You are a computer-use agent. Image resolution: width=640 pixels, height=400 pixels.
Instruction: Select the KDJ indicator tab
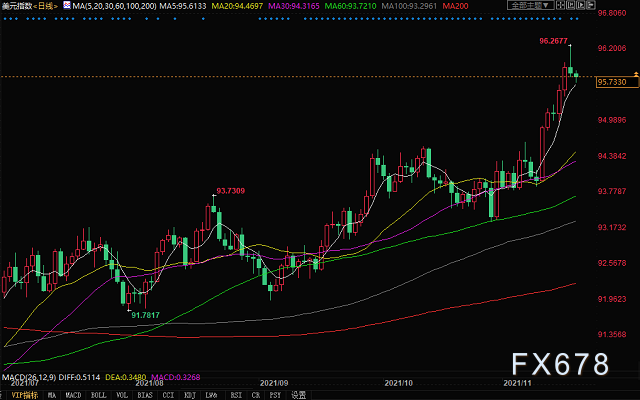(x=190, y=395)
